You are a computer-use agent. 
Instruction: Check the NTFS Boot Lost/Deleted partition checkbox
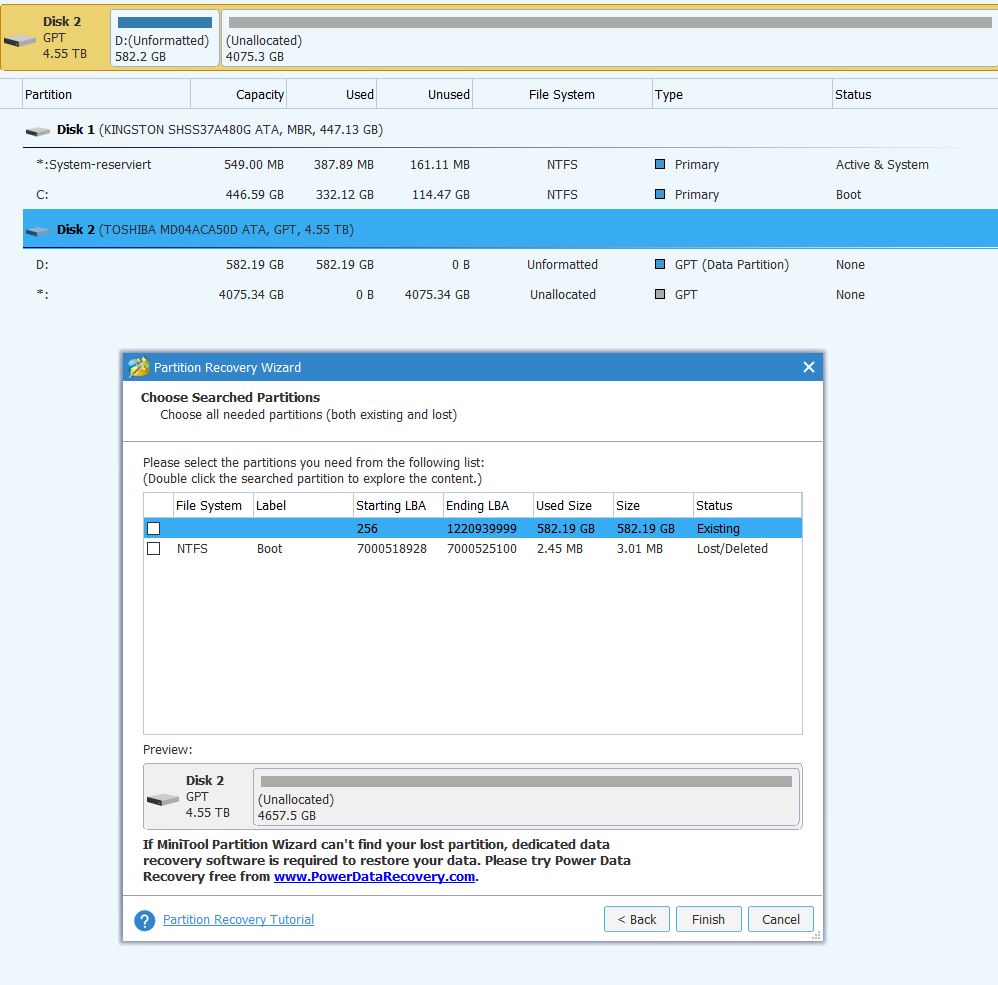click(x=153, y=548)
